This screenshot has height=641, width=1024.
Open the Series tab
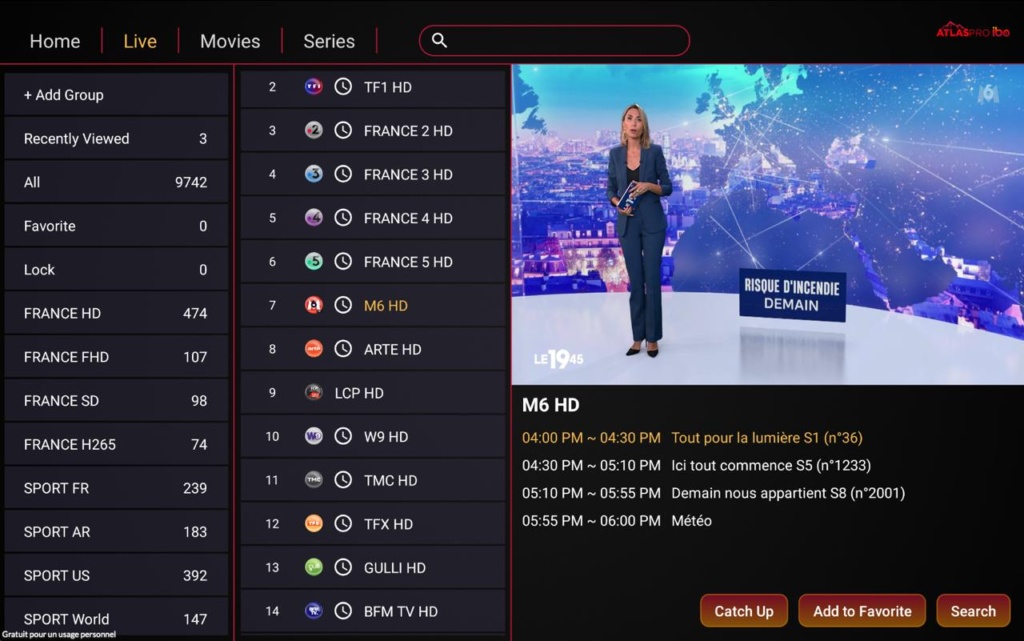pyautogui.click(x=329, y=41)
